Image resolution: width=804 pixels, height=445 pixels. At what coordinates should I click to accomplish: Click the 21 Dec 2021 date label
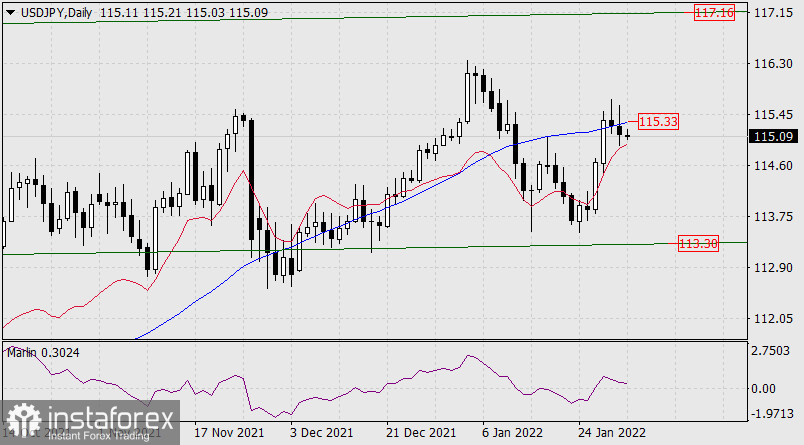[417, 434]
